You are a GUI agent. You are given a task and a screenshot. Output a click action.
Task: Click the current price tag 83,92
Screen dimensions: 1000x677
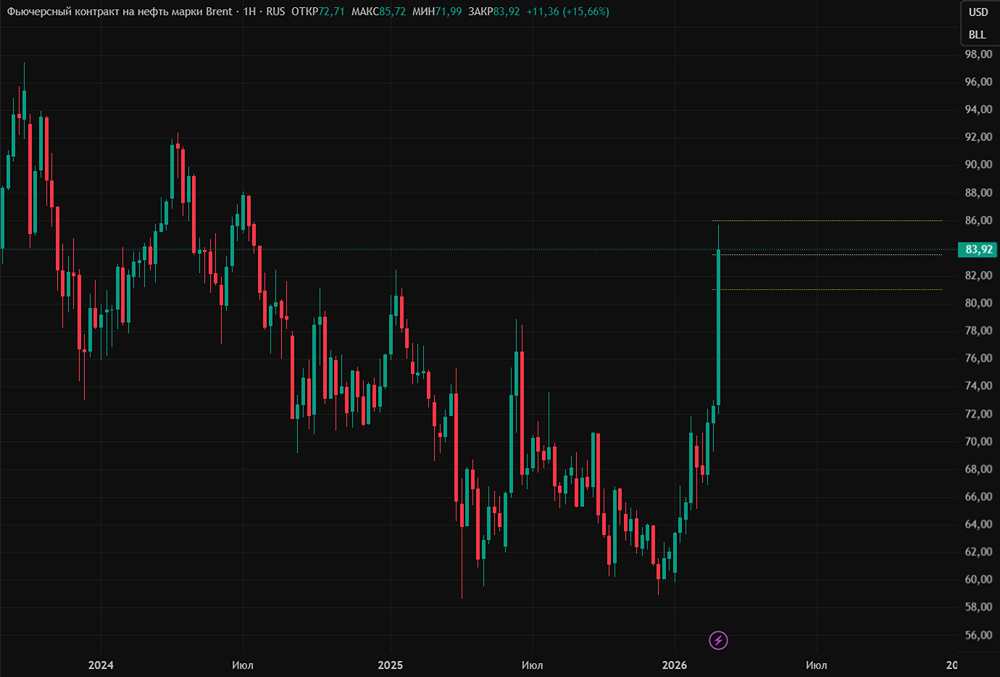coord(978,249)
